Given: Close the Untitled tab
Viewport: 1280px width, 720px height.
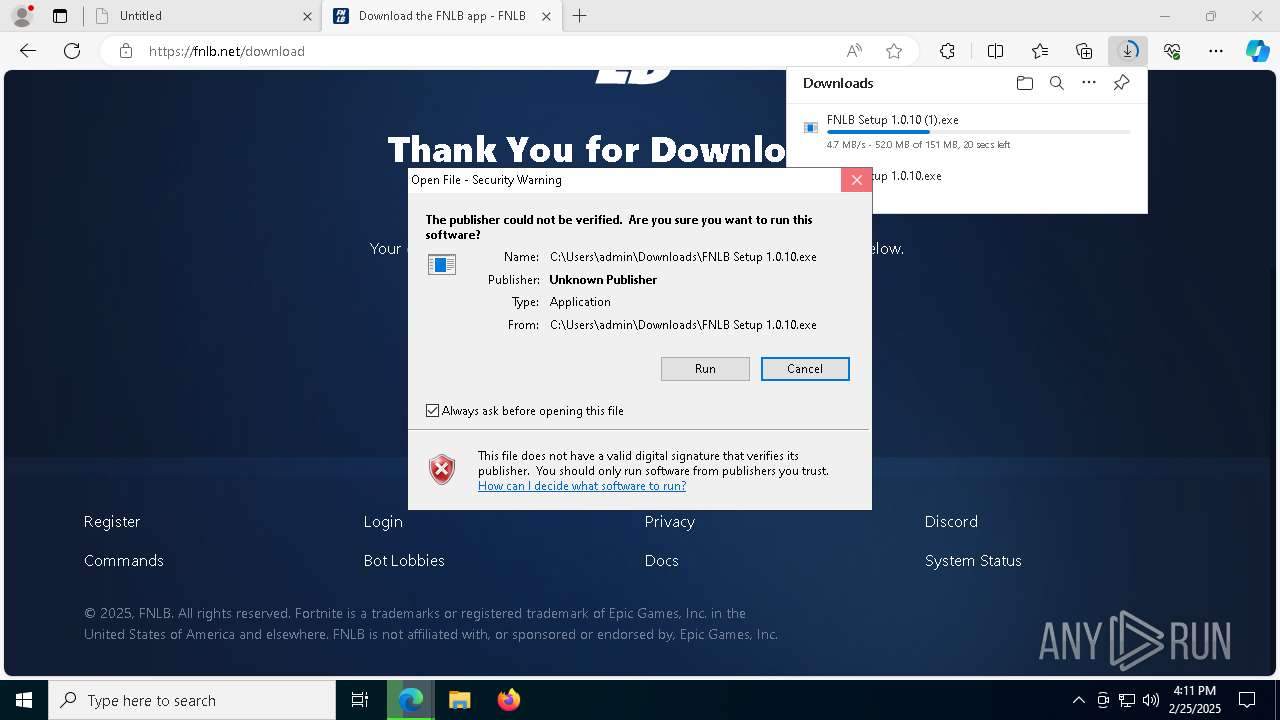Looking at the screenshot, I should click(x=307, y=16).
